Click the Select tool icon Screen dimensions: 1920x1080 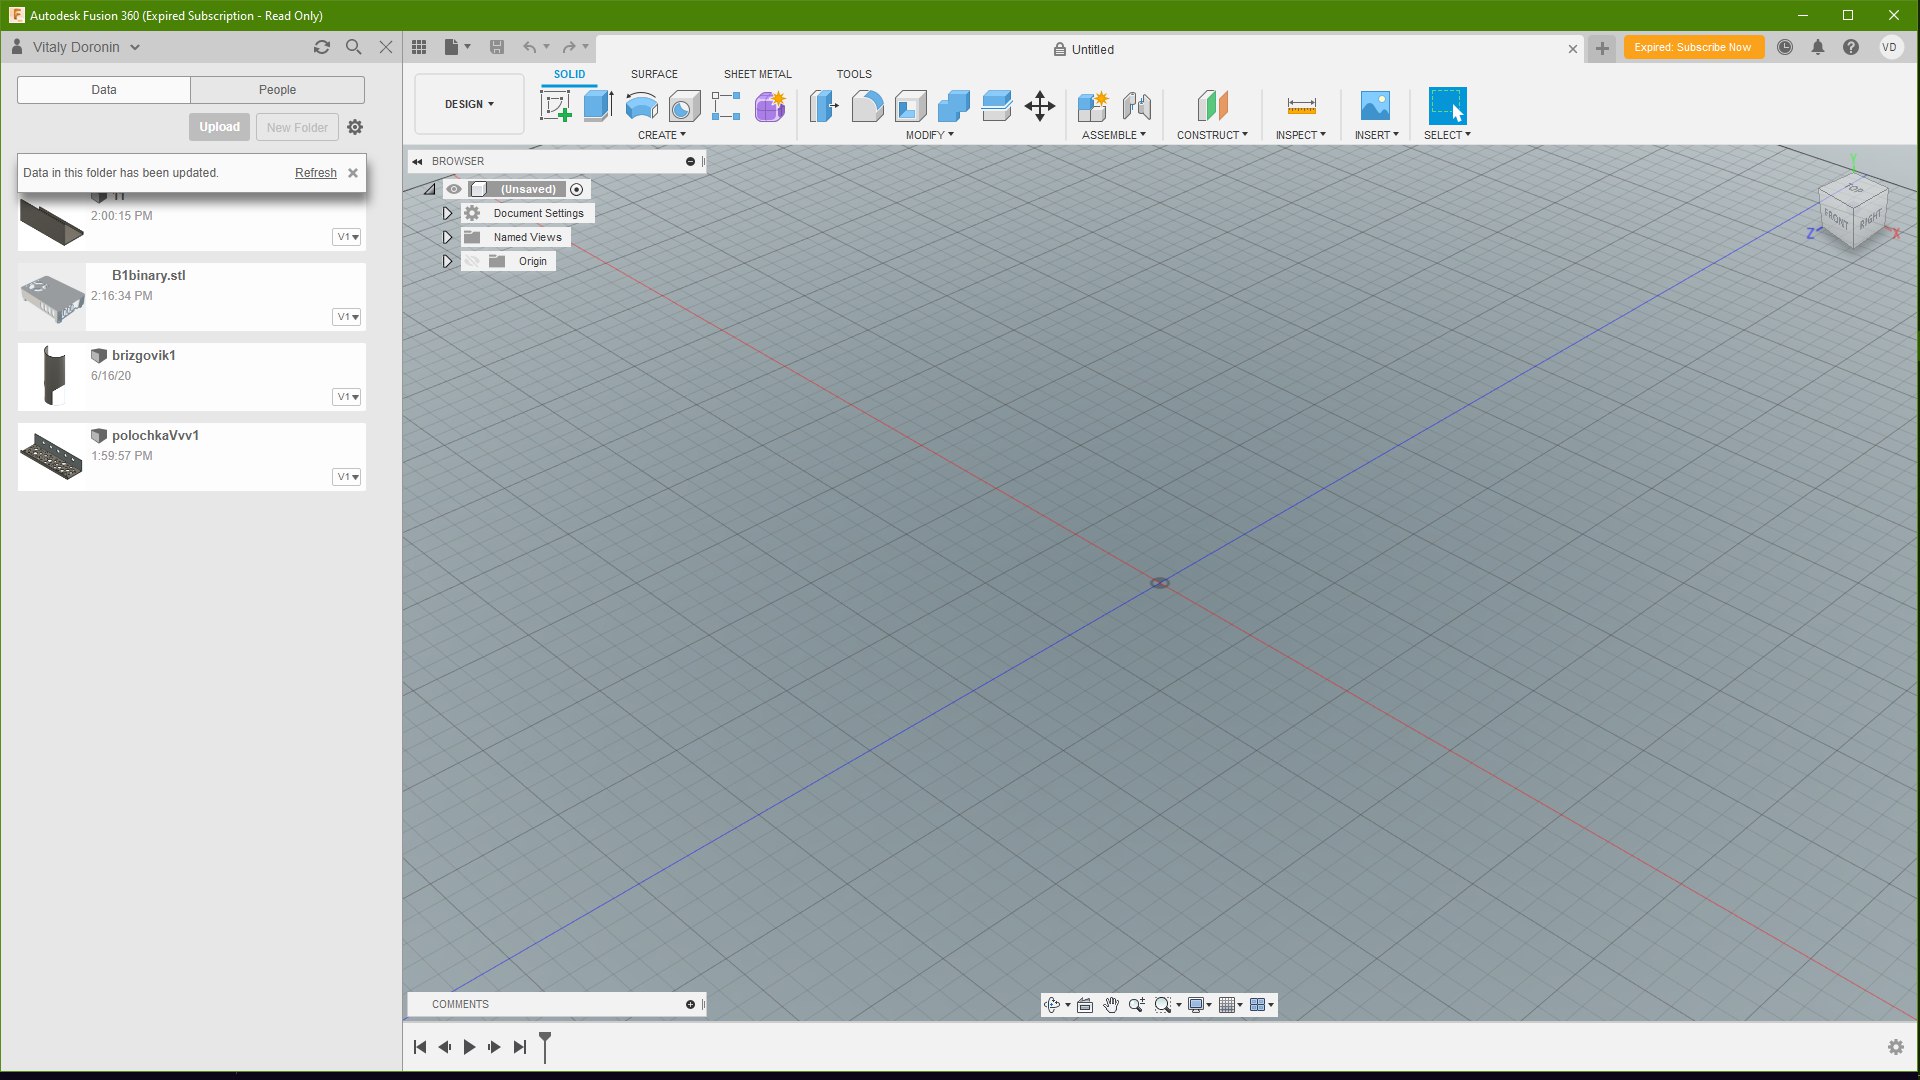[1447, 105]
